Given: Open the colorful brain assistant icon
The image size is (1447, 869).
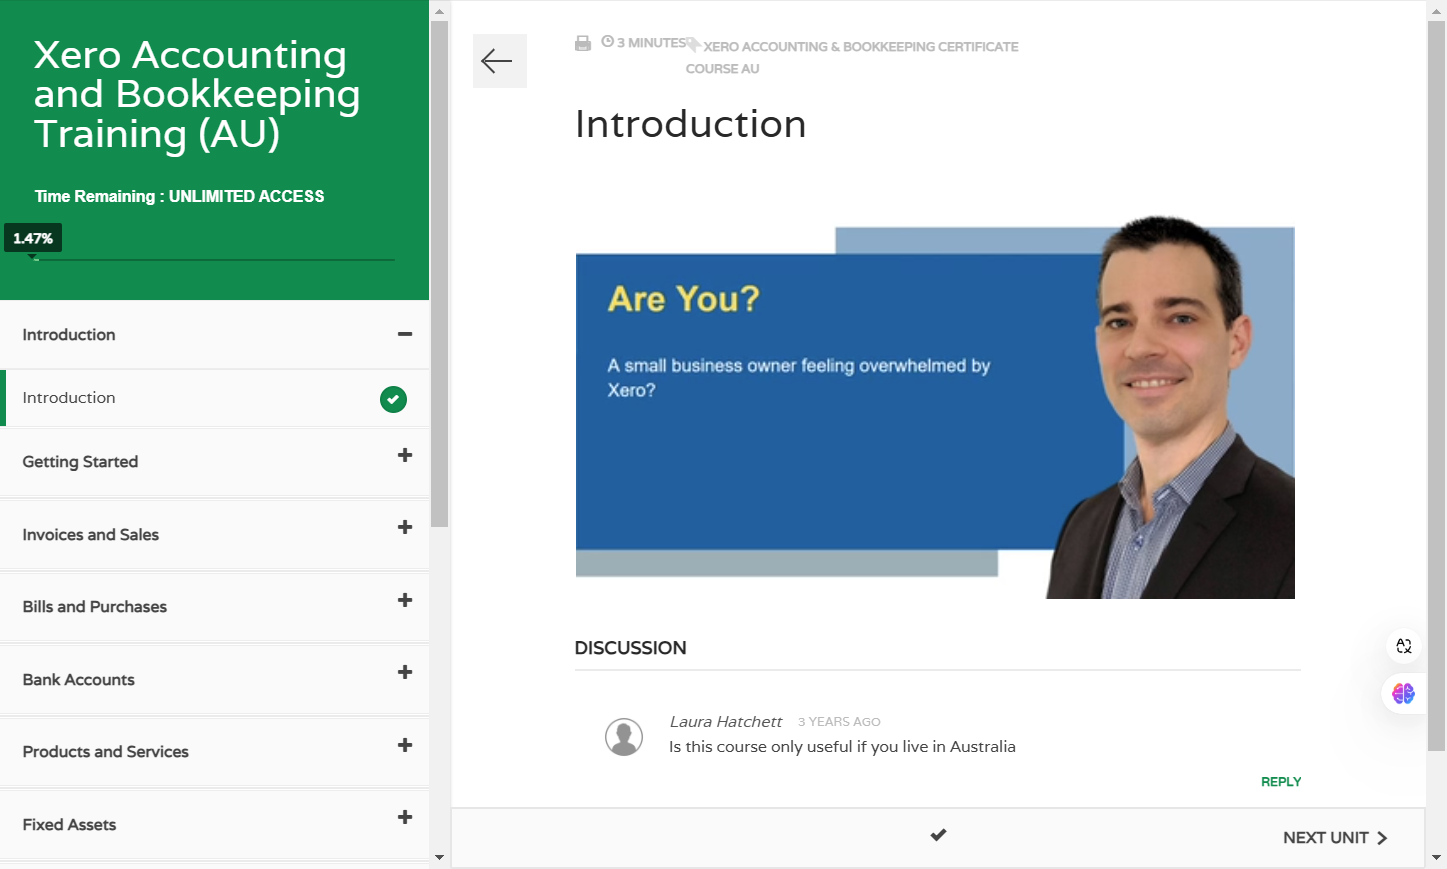Looking at the screenshot, I should point(1403,693).
